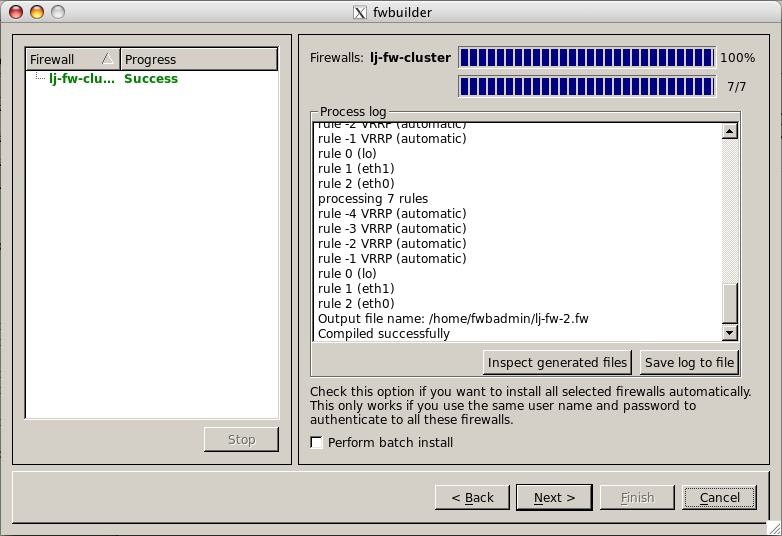Click the red close window button
This screenshot has width=782, height=536.
click(x=15, y=13)
